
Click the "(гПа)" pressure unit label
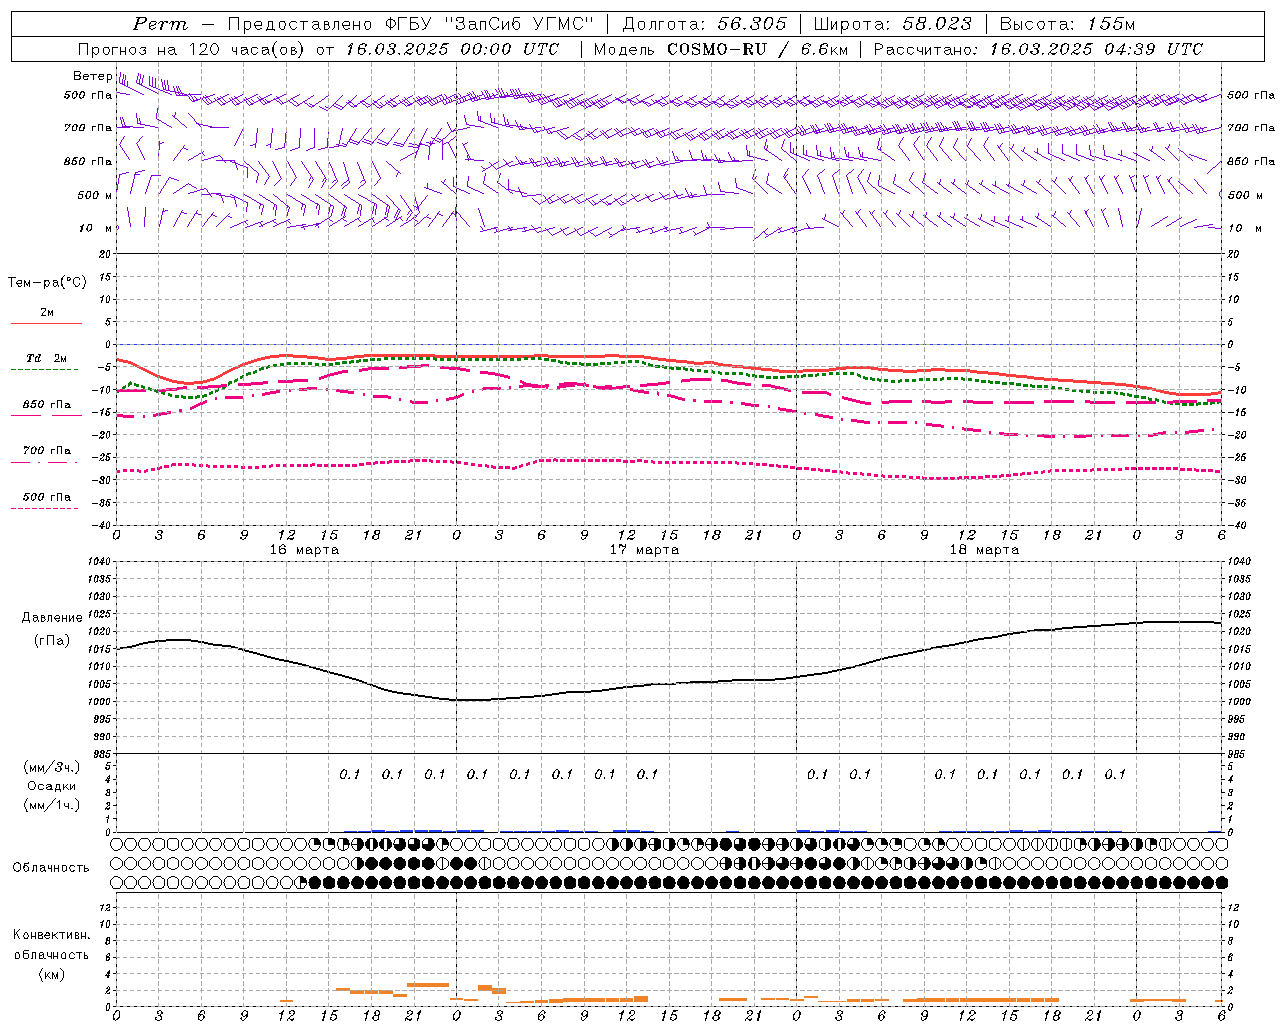point(52,640)
